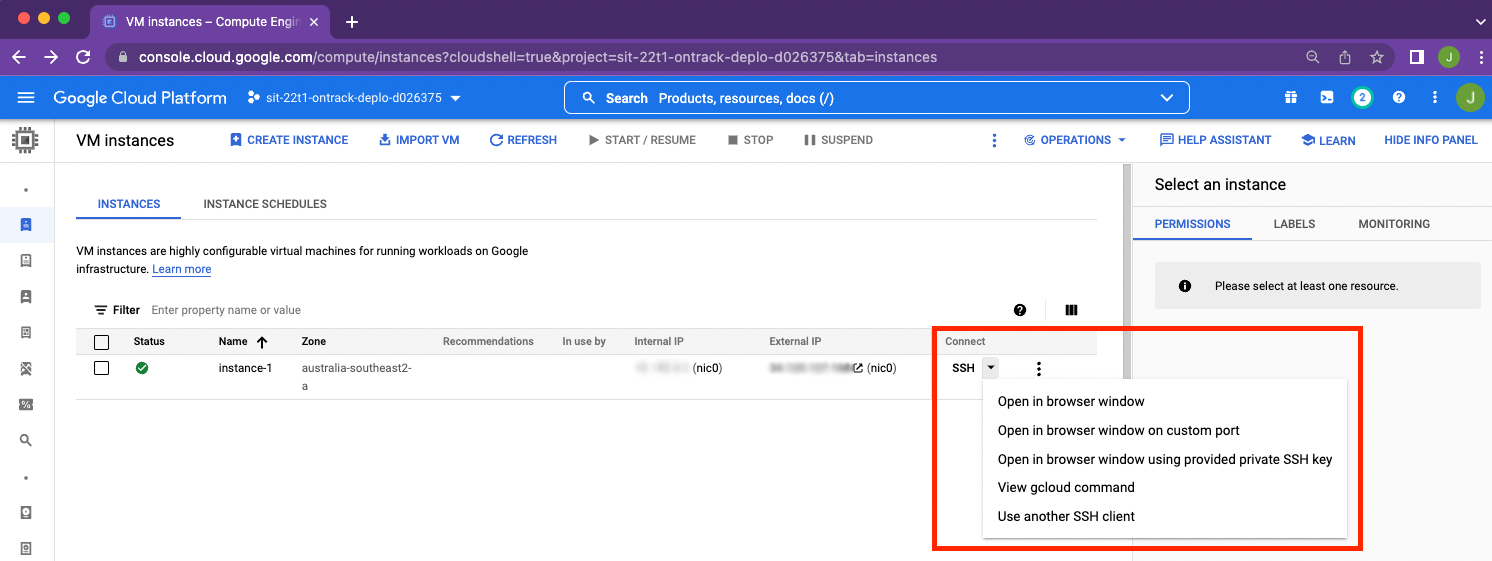
Task: Bookmark this page with star icon
Action: [1377, 57]
